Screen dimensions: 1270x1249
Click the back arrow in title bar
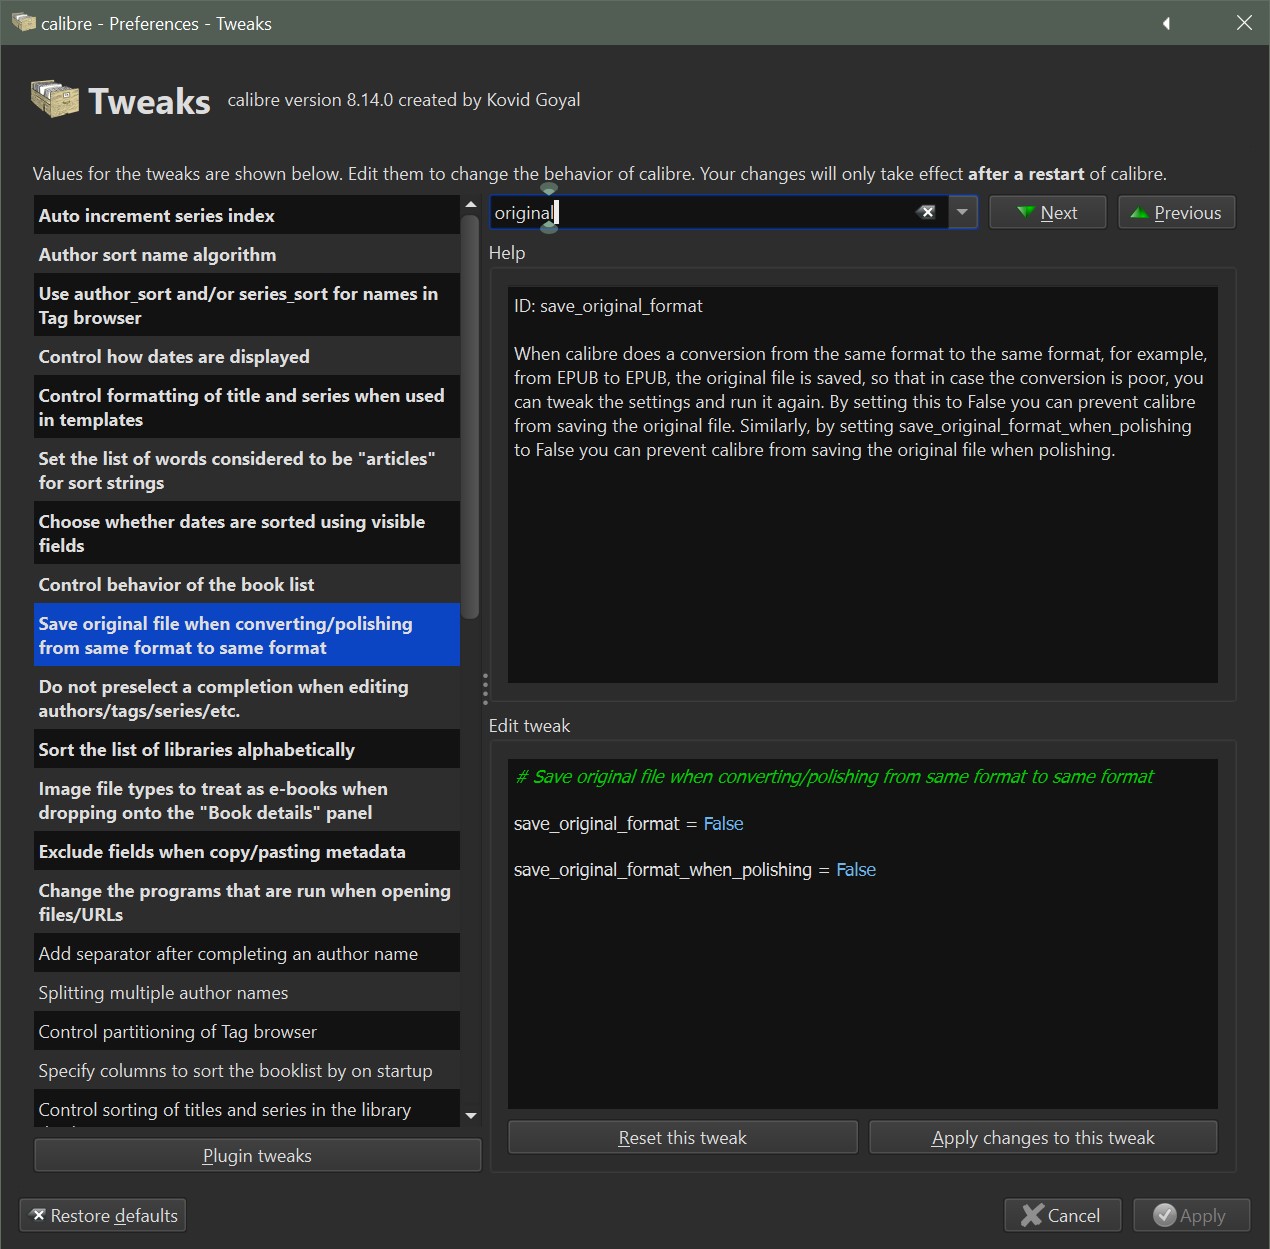pyautogui.click(x=1166, y=23)
